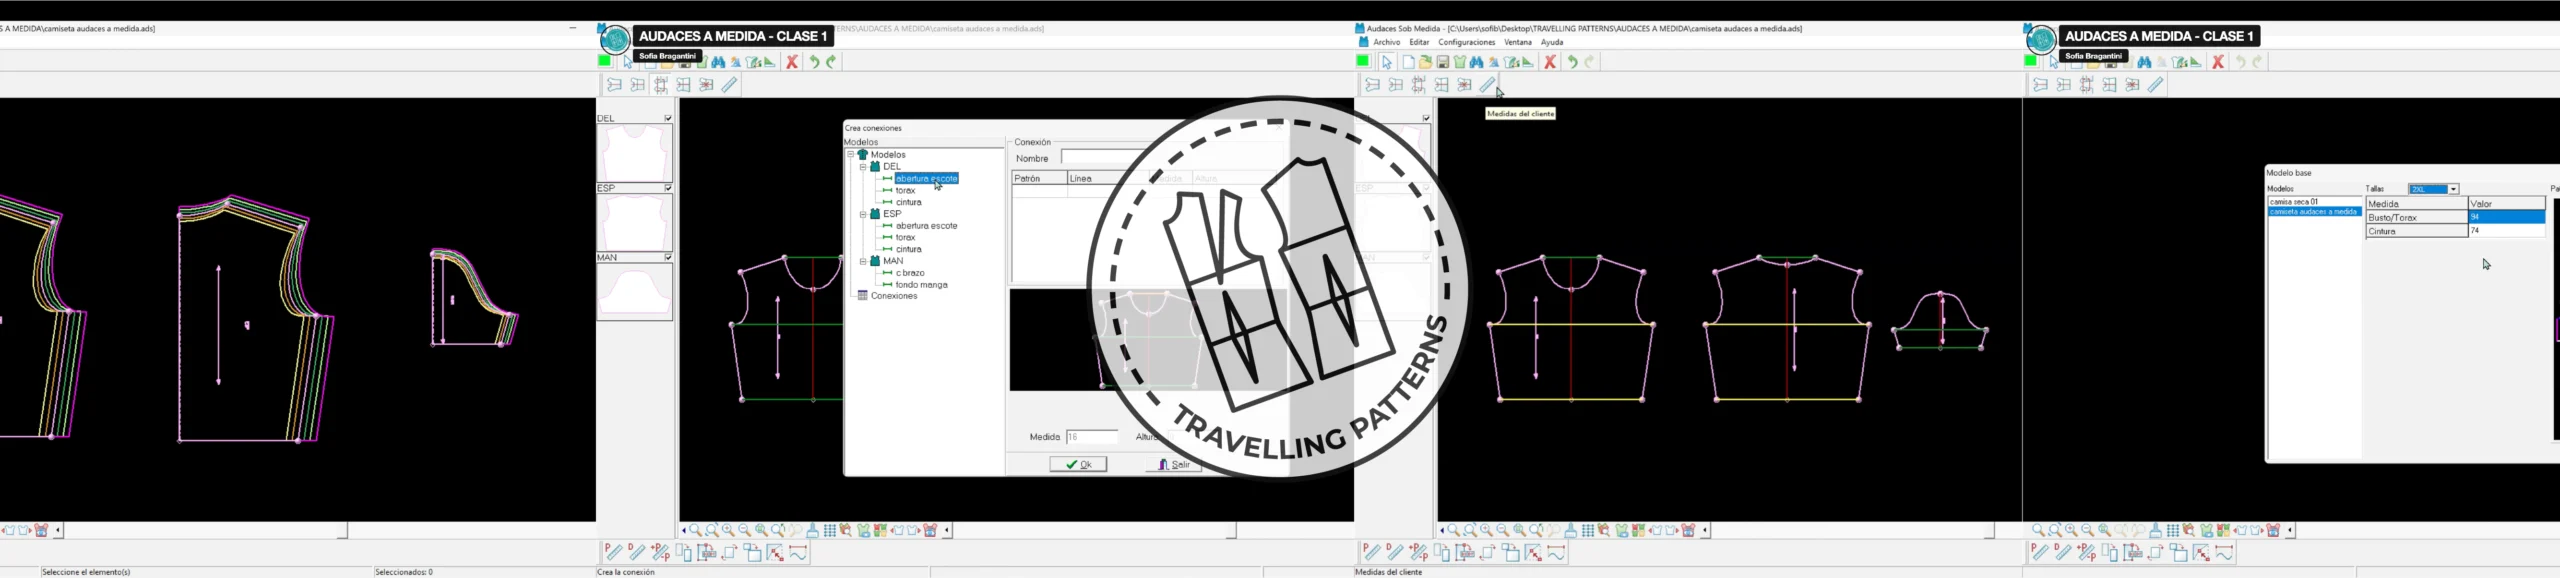Click paintbrush icon beneath the Crea conexiones dialog
The width and height of the screenshot is (2560, 578).
813,531
